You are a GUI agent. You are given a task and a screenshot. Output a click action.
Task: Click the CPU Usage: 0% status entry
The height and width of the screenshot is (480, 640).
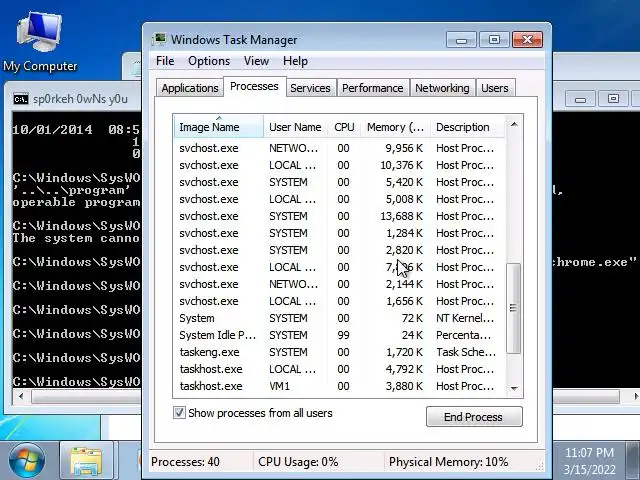[x=298, y=462]
